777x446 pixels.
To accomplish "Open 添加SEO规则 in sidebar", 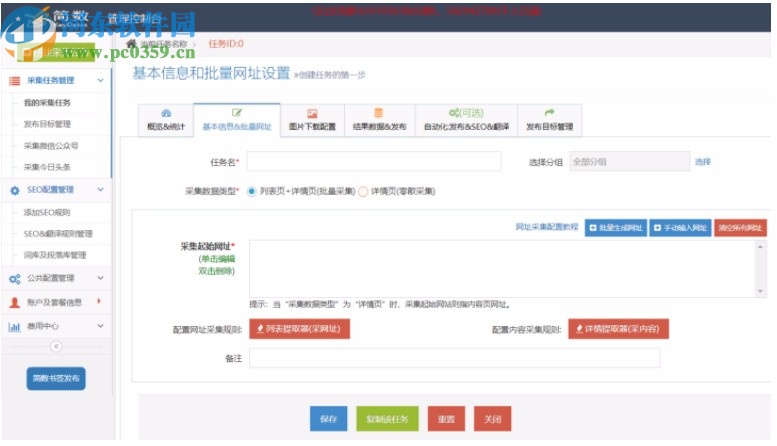I will pyautogui.click(x=48, y=213).
